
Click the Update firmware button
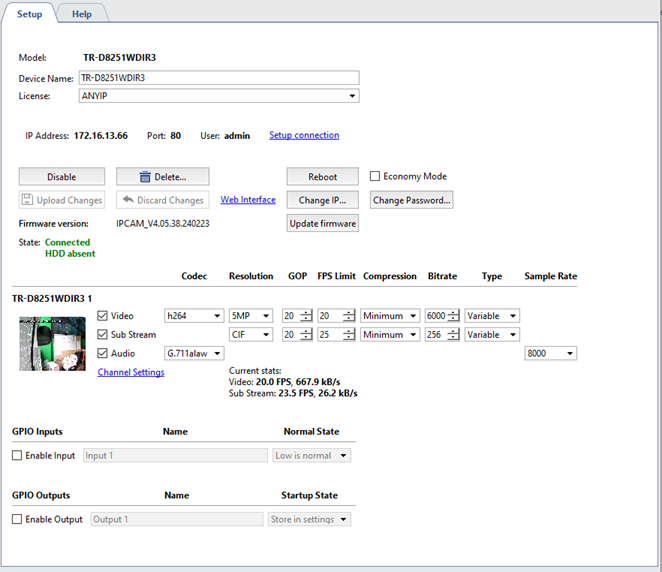(x=322, y=223)
